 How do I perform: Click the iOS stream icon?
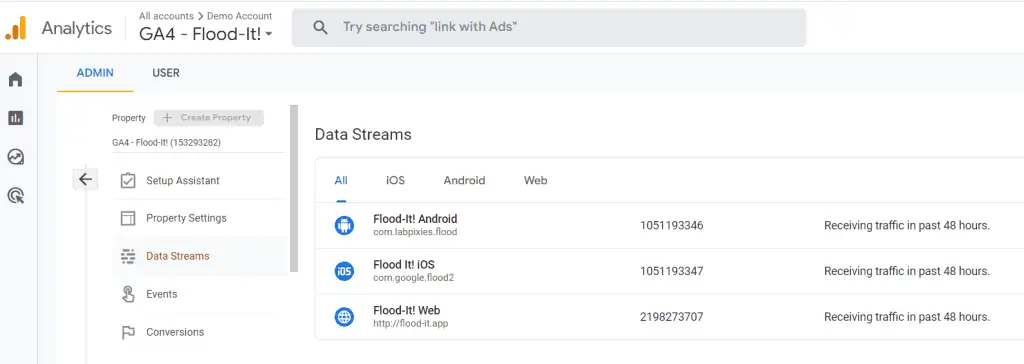[x=344, y=271]
